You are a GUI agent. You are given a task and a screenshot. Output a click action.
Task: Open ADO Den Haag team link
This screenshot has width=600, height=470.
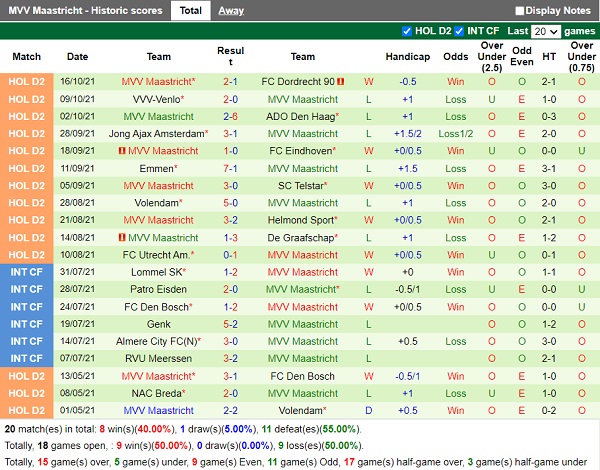(302, 116)
